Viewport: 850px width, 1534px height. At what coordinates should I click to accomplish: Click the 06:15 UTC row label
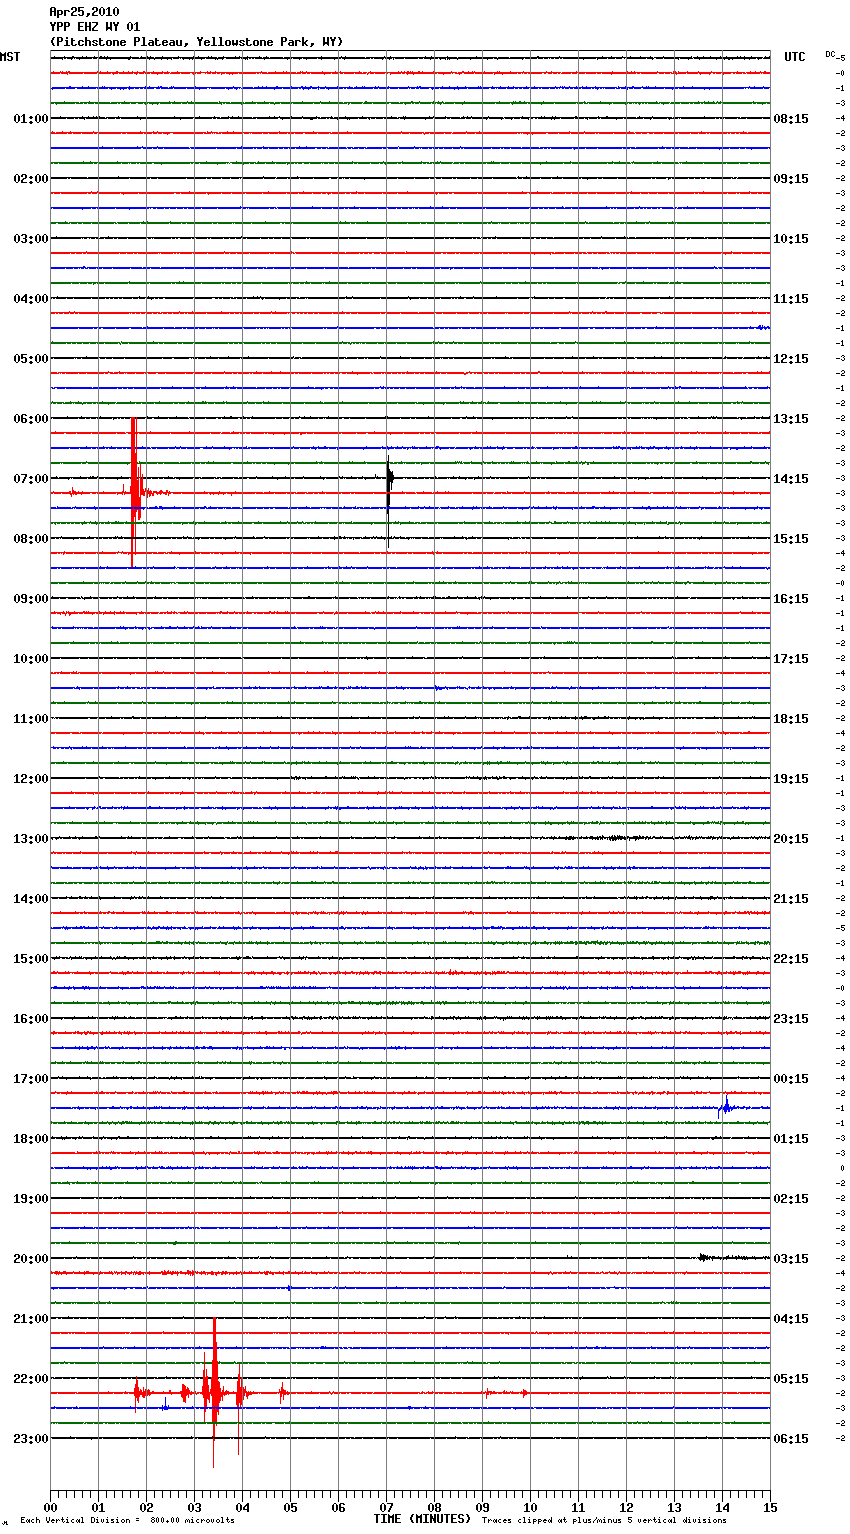[x=791, y=1439]
